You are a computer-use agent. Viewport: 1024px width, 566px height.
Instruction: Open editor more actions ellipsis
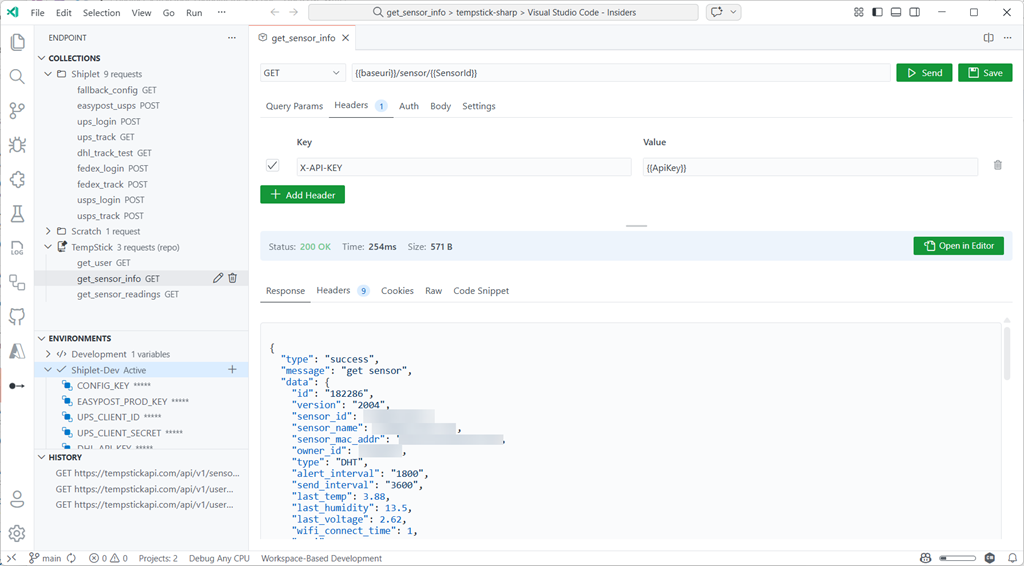click(1008, 38)
